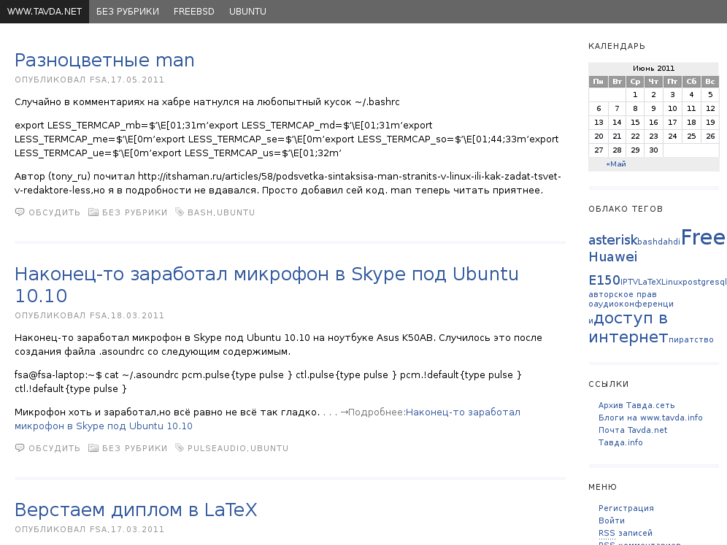Open аудиоконференции tag in cloud

click(x=633, y=308)
